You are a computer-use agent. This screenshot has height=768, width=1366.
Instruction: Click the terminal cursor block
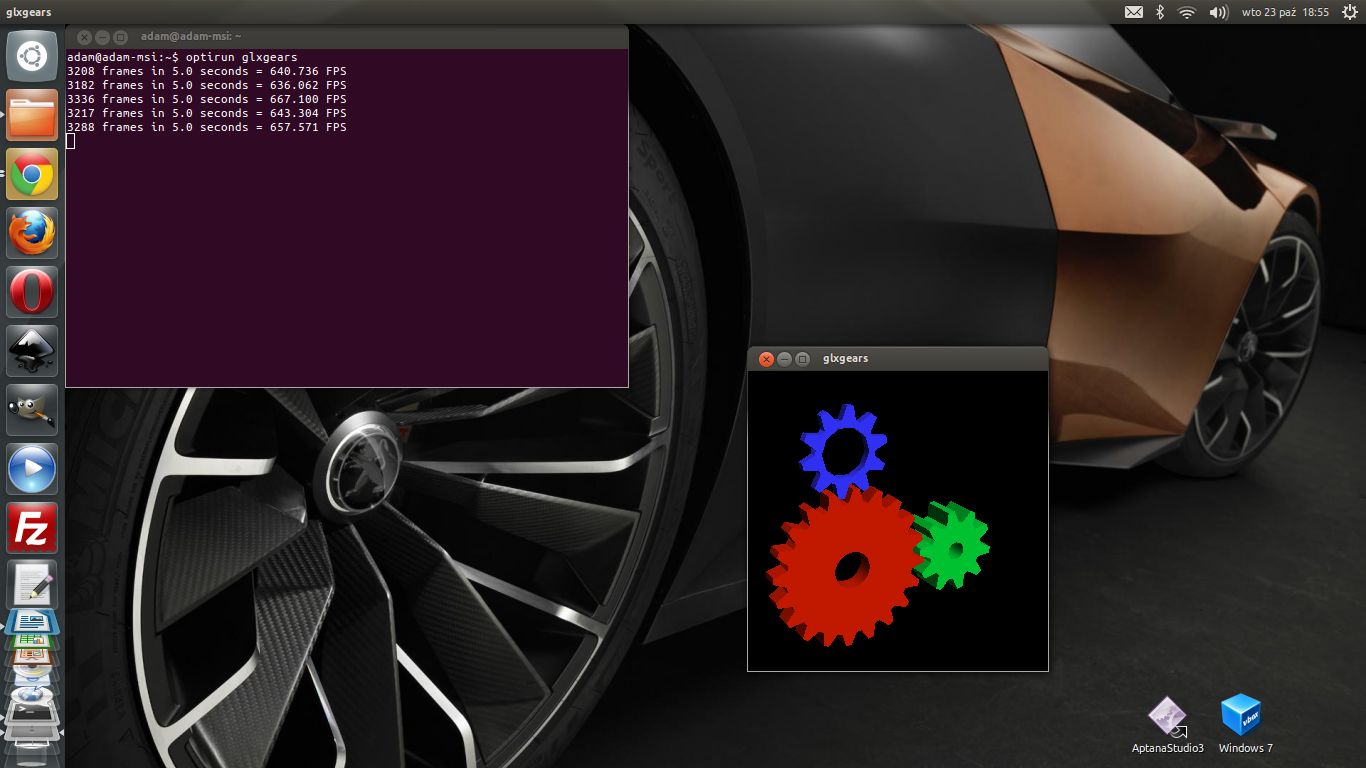pos(71,141)
